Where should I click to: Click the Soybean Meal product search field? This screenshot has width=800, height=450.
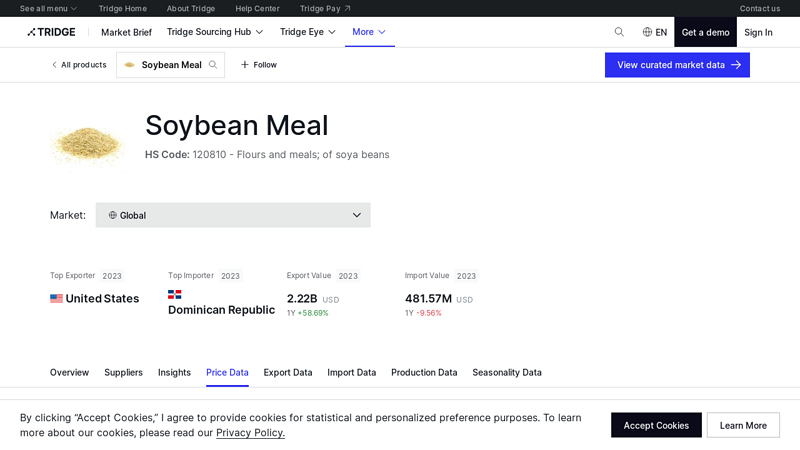(170, 65)
